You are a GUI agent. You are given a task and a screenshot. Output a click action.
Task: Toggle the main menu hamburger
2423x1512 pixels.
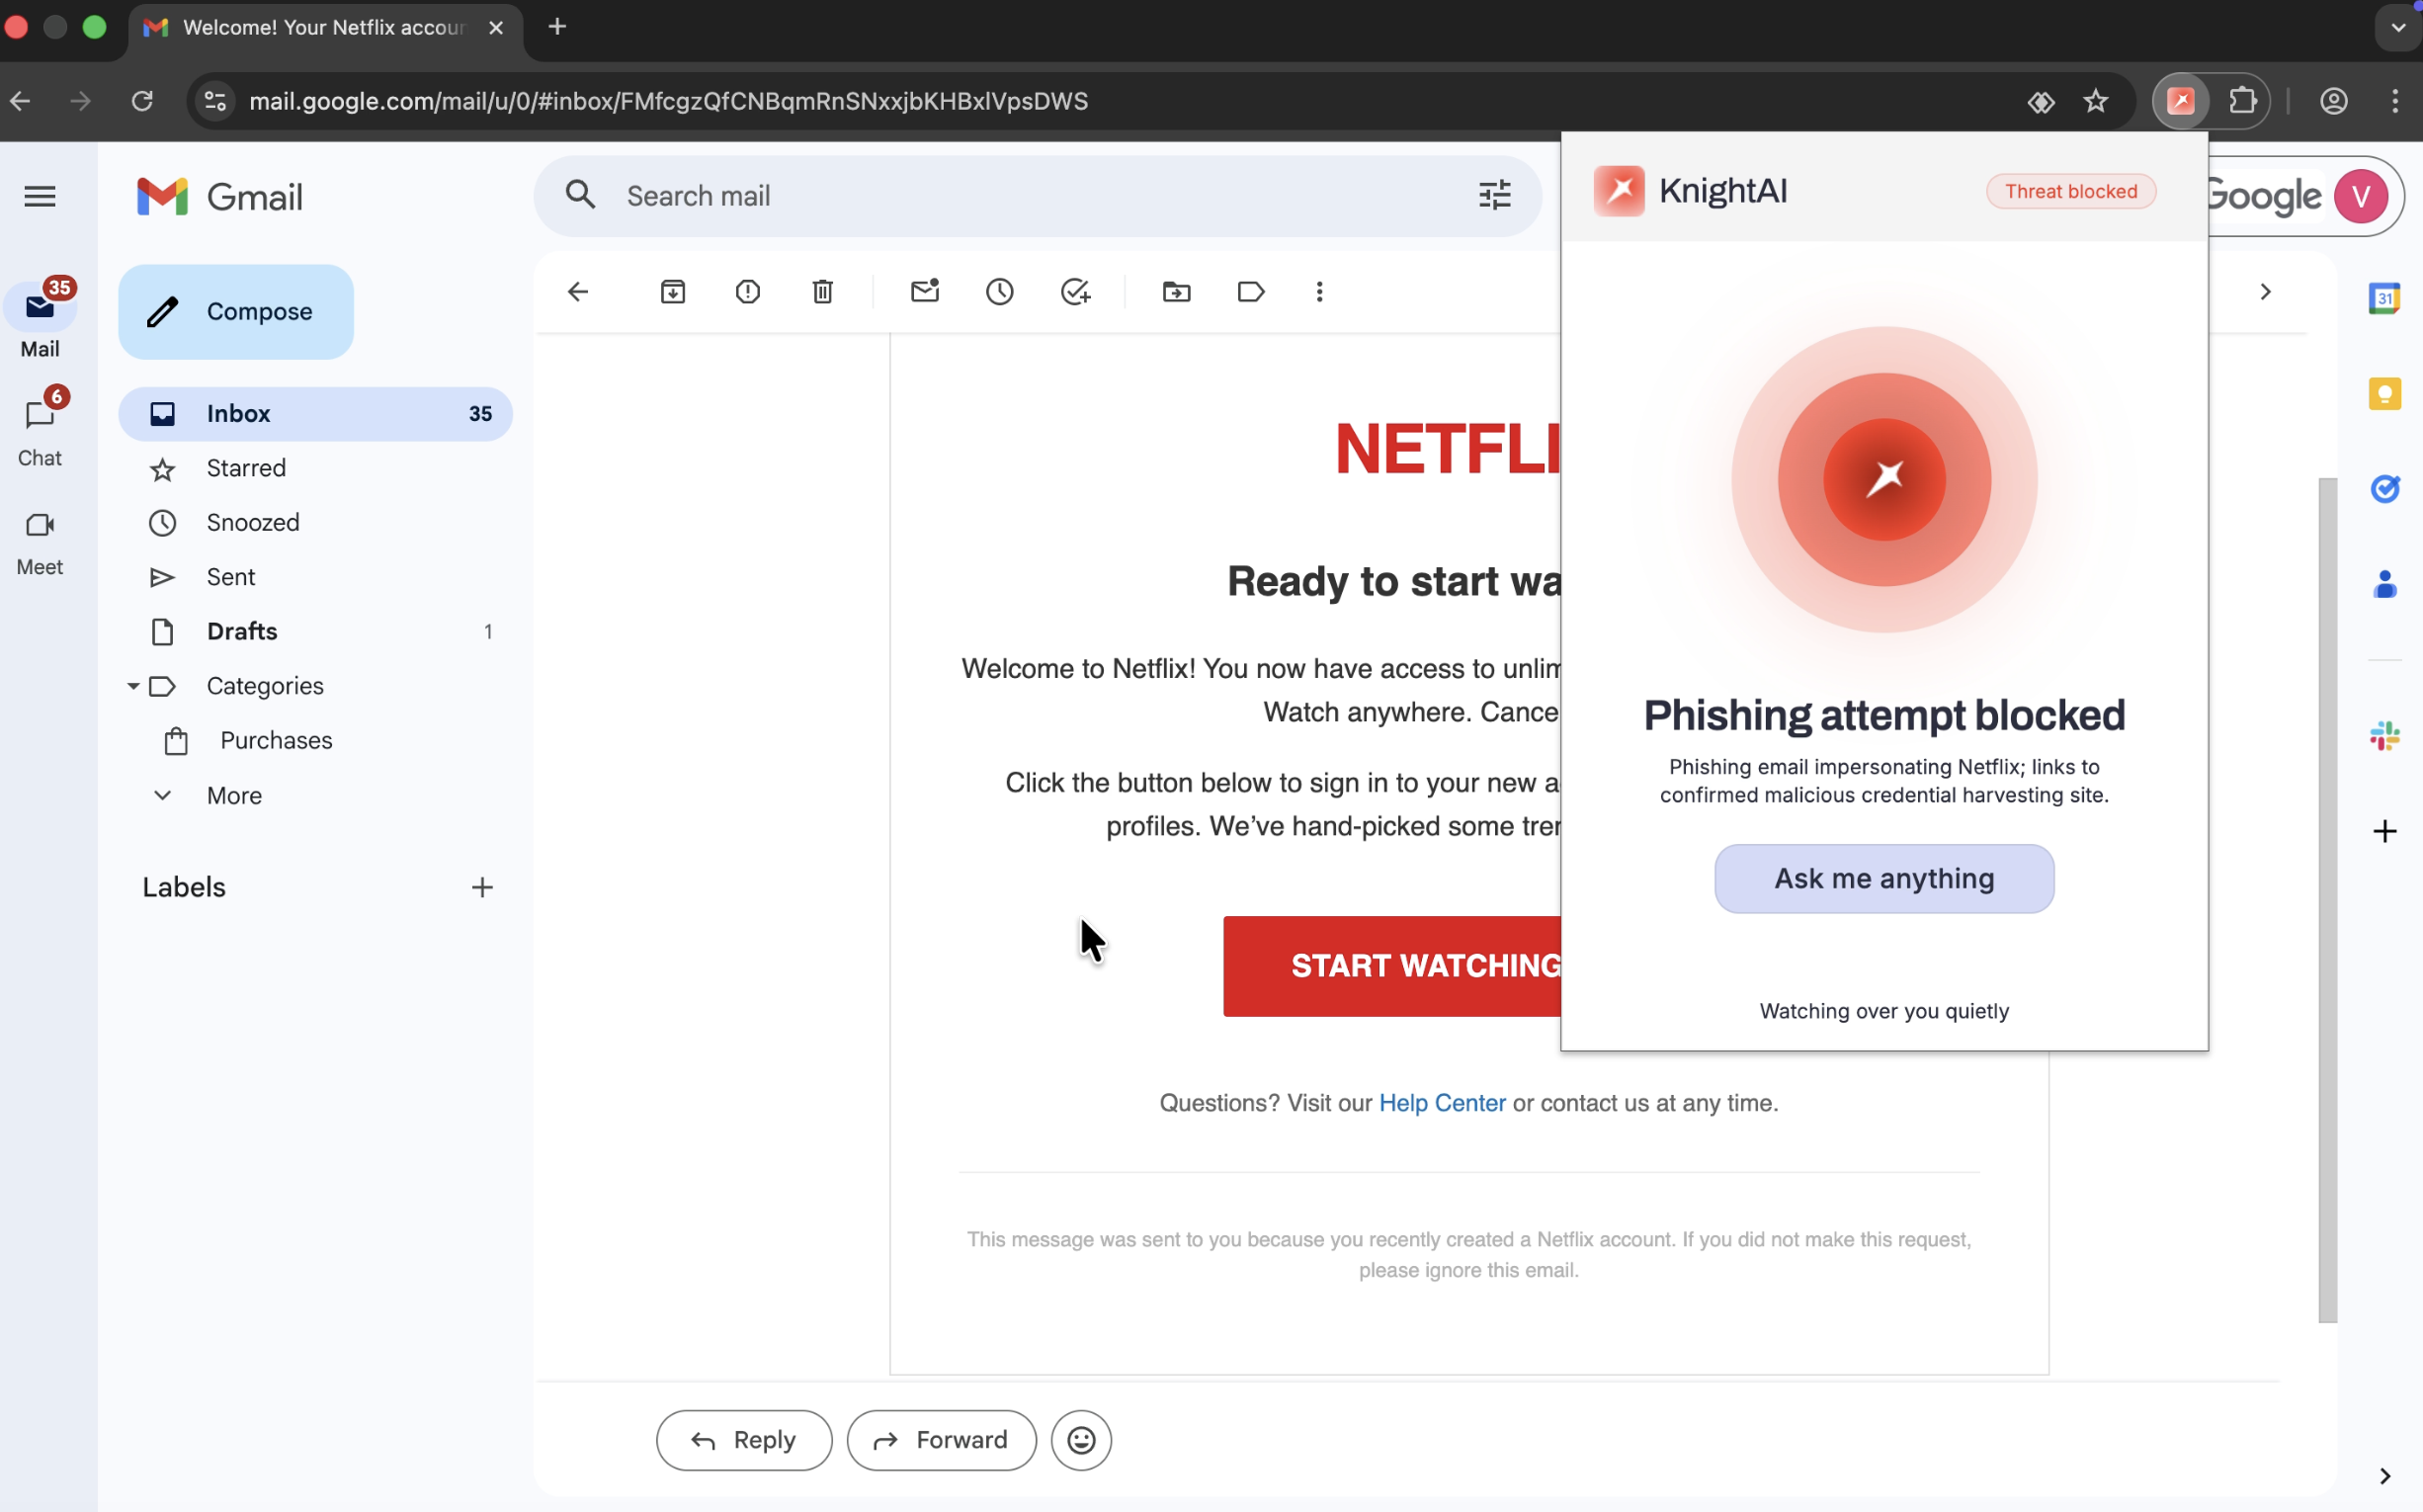pos(40,196)
